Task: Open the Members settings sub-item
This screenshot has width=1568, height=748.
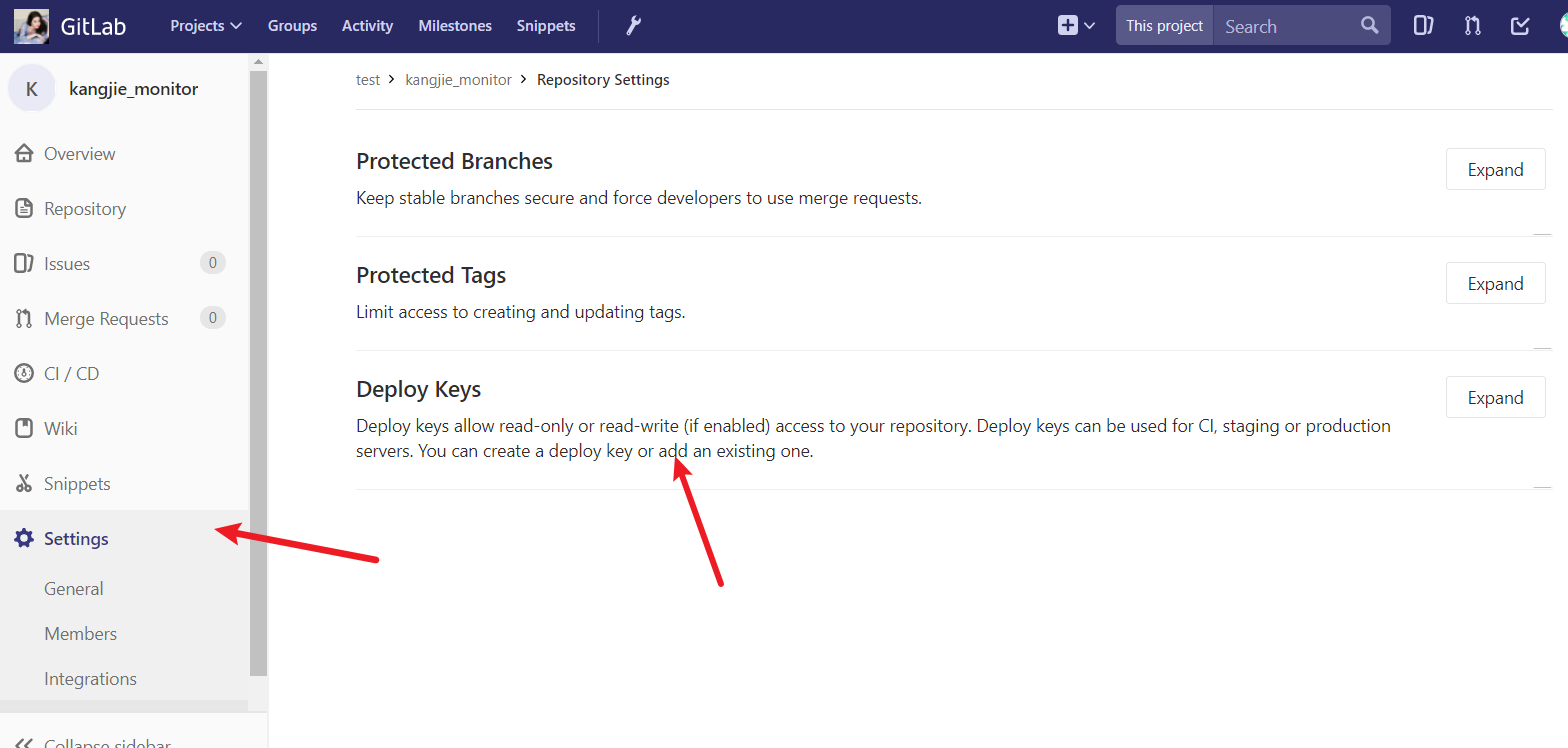Action: point(81,633)
